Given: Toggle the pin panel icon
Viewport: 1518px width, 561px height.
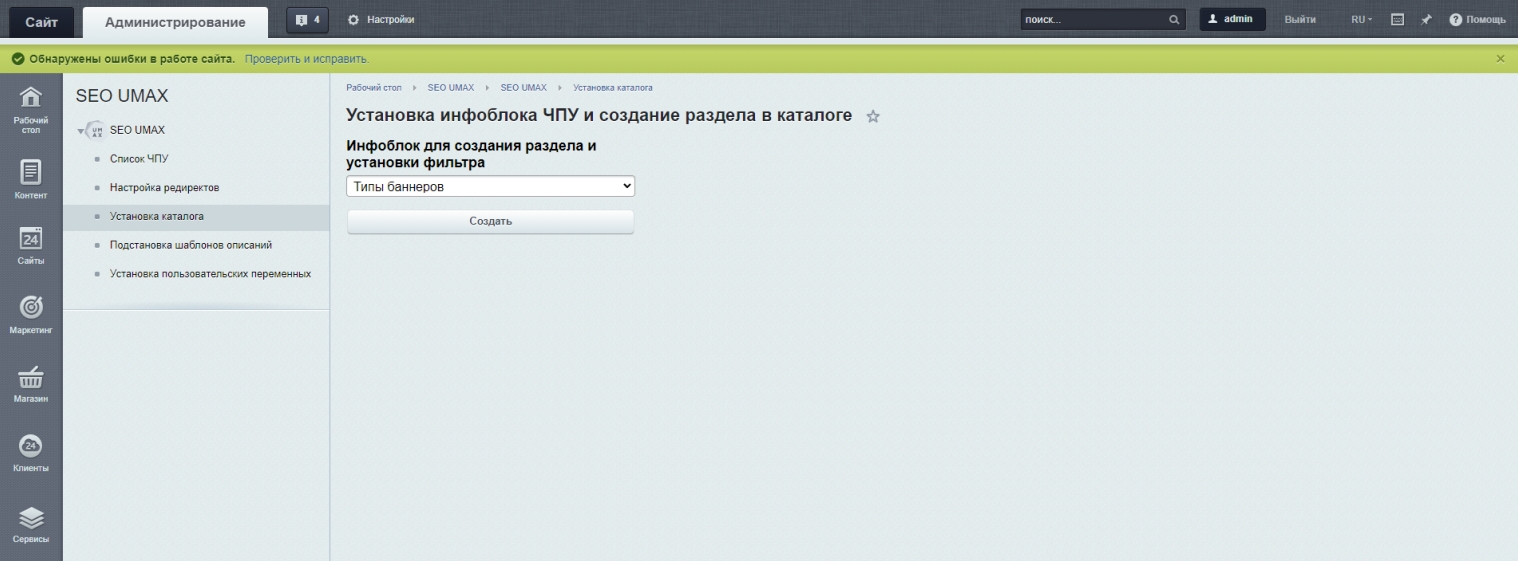Looking at the screenshot, I should [x=1427, y=19].
